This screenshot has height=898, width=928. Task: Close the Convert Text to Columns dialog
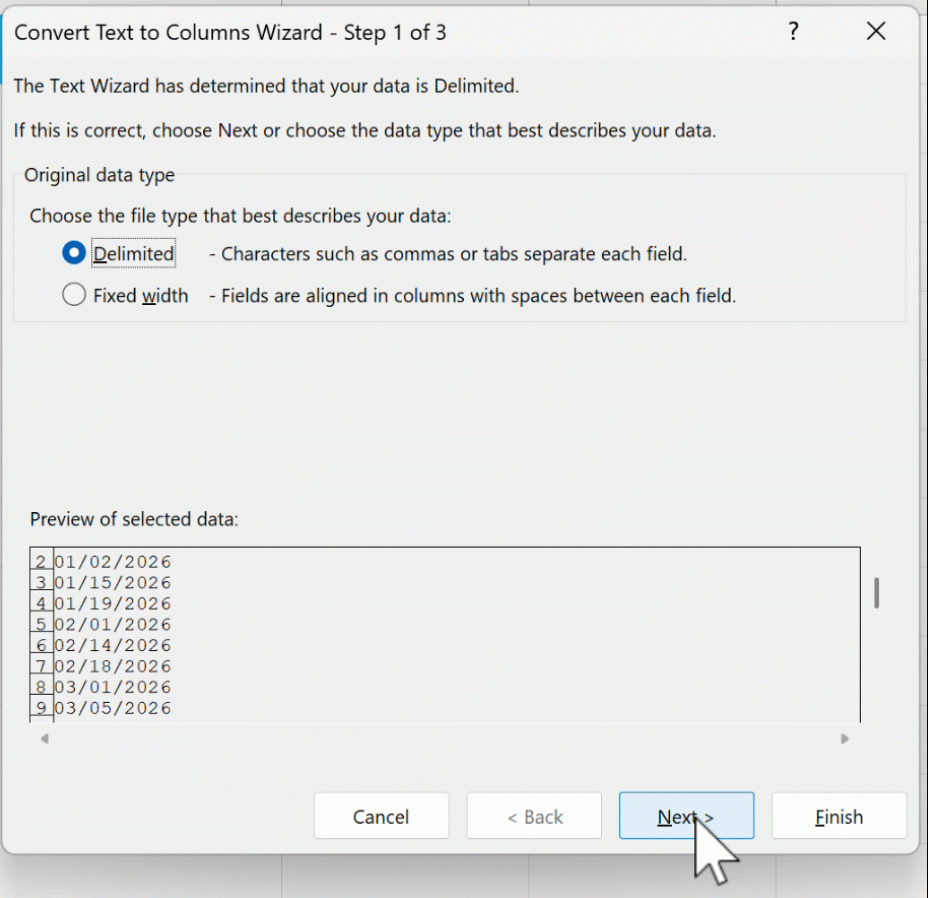[x=876, y=32]
